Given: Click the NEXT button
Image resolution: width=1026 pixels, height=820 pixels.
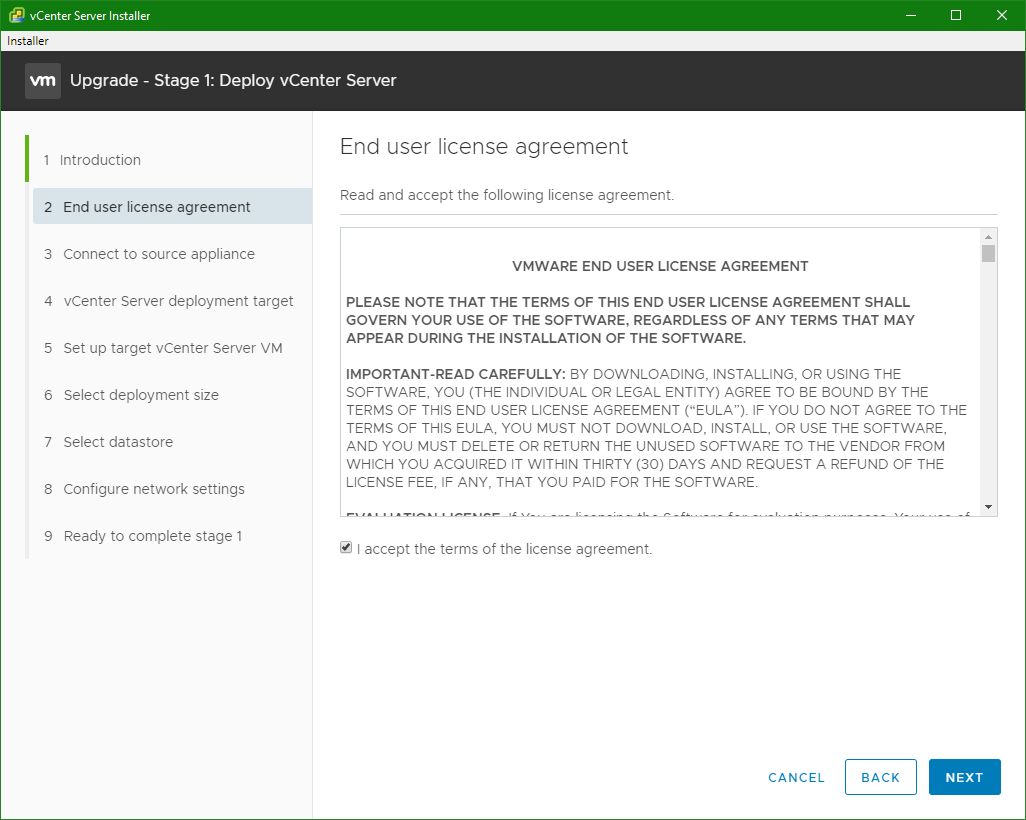Looking at the screenshot, I should (964, 777).
